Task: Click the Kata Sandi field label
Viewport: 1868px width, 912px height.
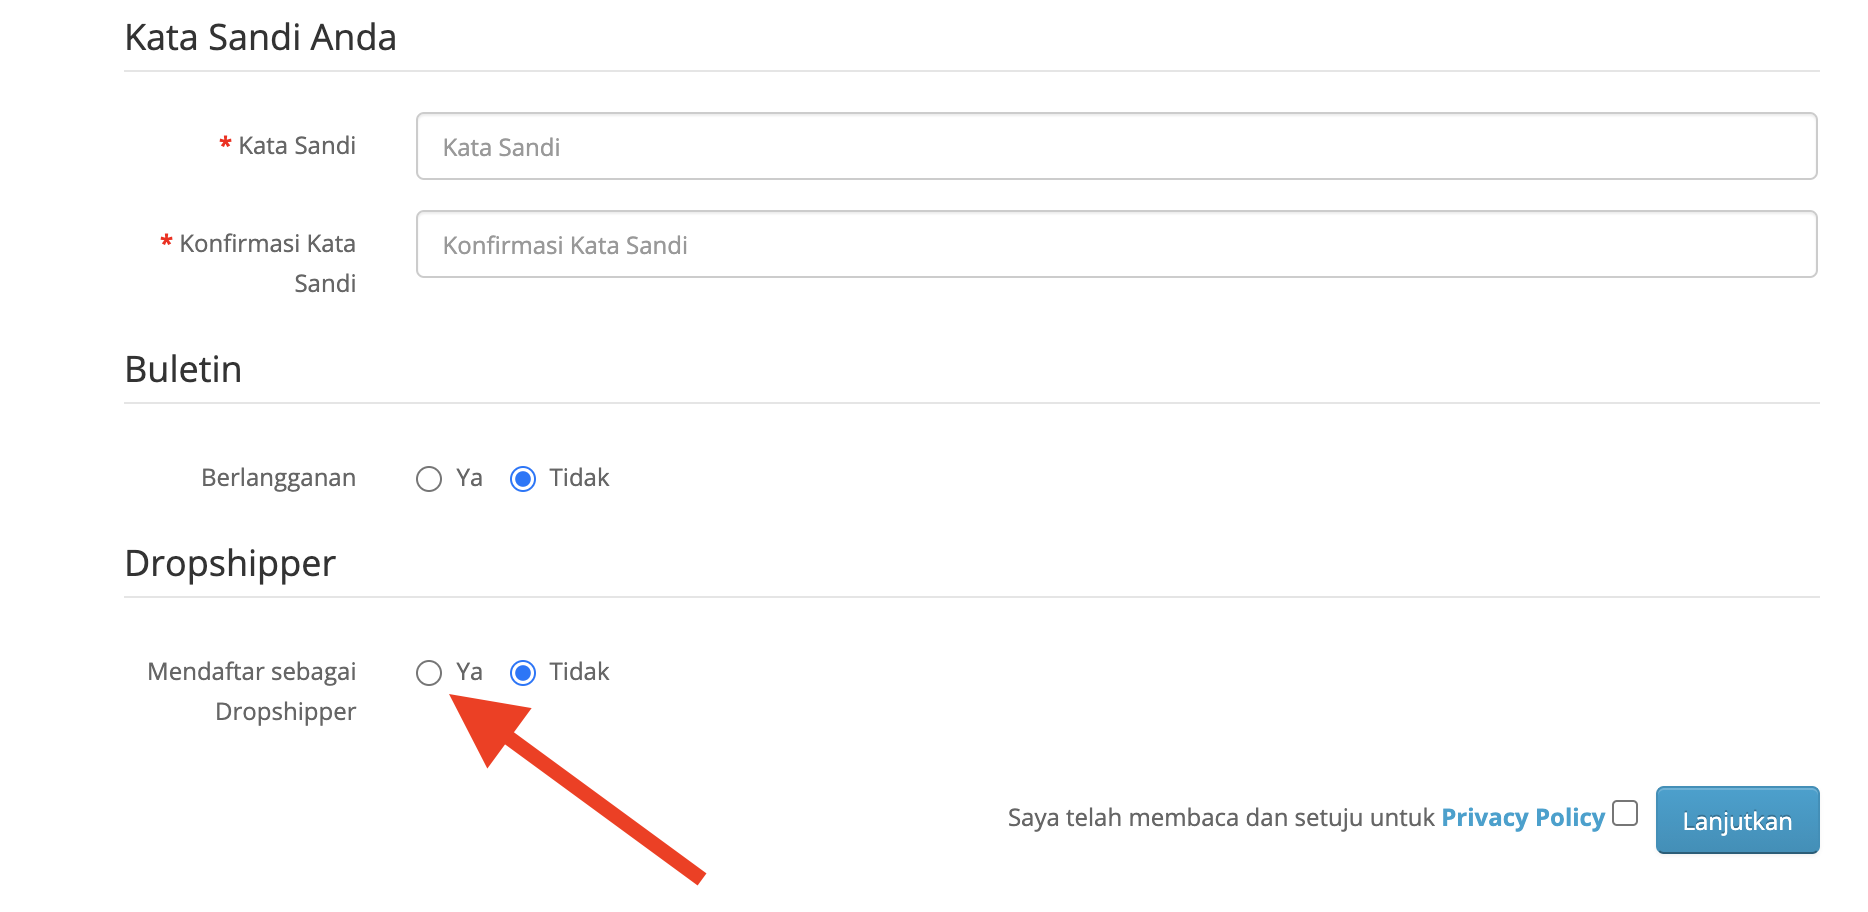Action: tap(296, 146)
